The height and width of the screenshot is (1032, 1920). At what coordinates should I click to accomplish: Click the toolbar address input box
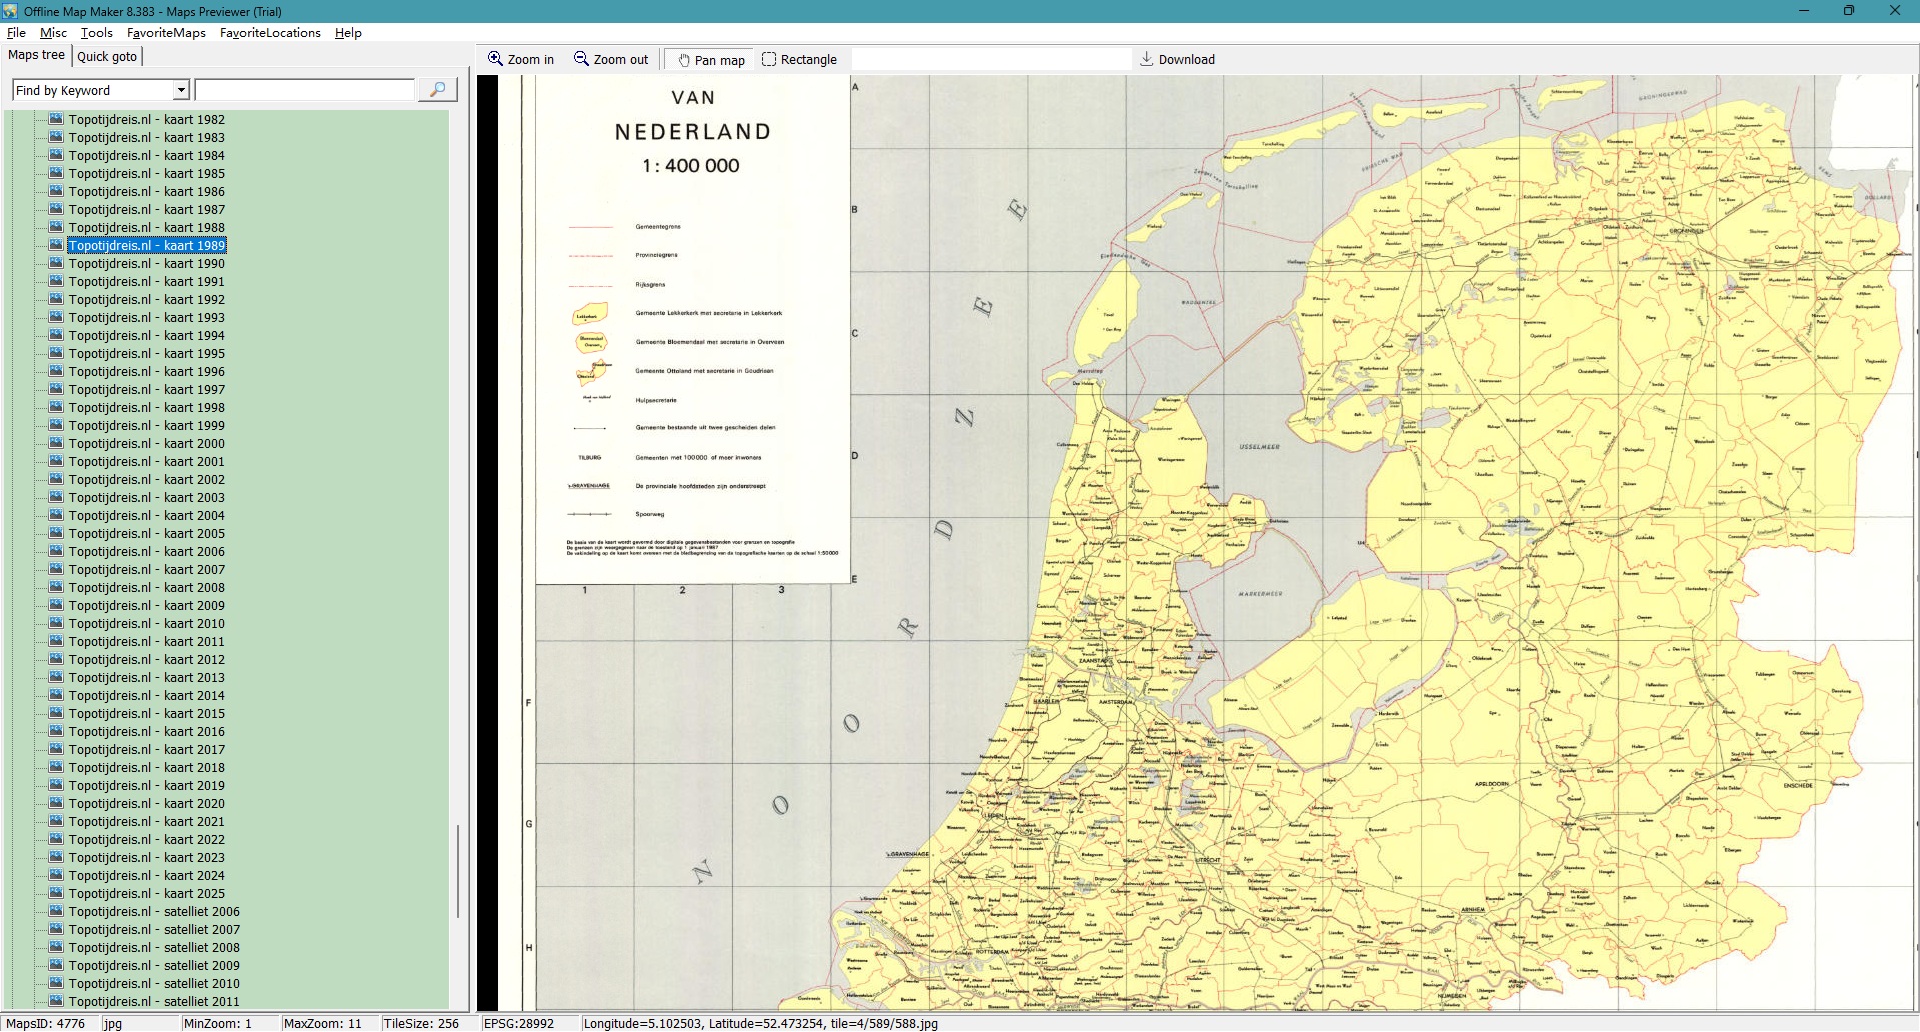(990, 59)
